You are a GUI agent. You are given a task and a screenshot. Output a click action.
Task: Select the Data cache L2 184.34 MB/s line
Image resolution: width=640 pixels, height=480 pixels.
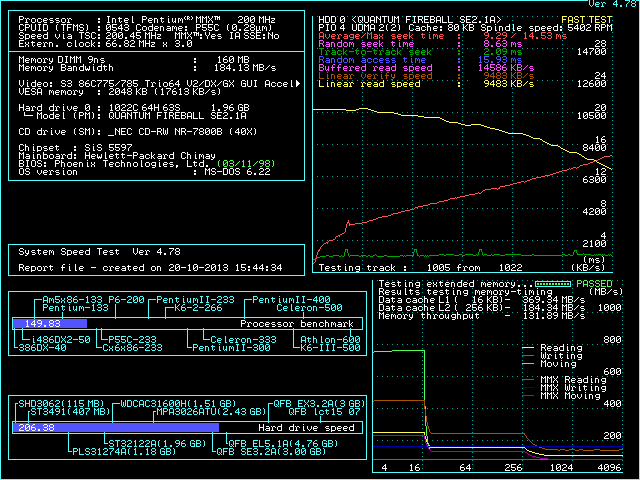click(482, 308)
